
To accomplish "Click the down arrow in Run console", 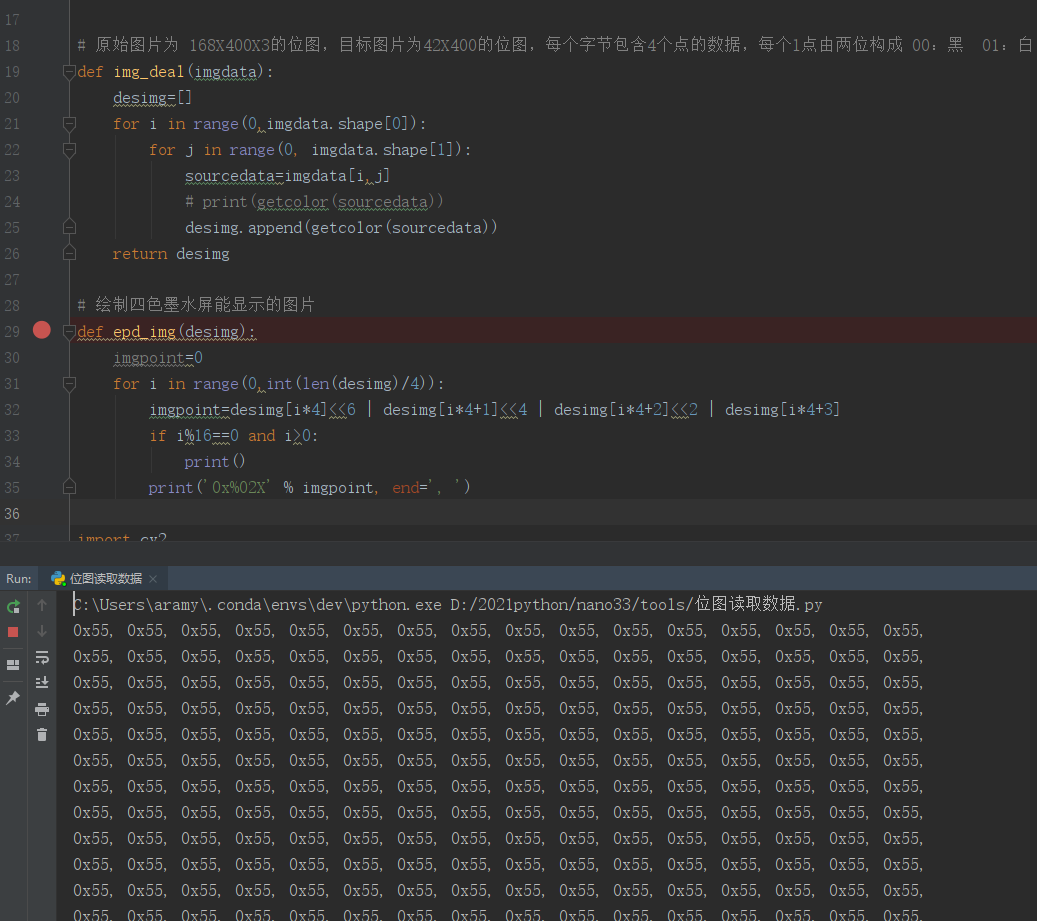I will (42, 632).
